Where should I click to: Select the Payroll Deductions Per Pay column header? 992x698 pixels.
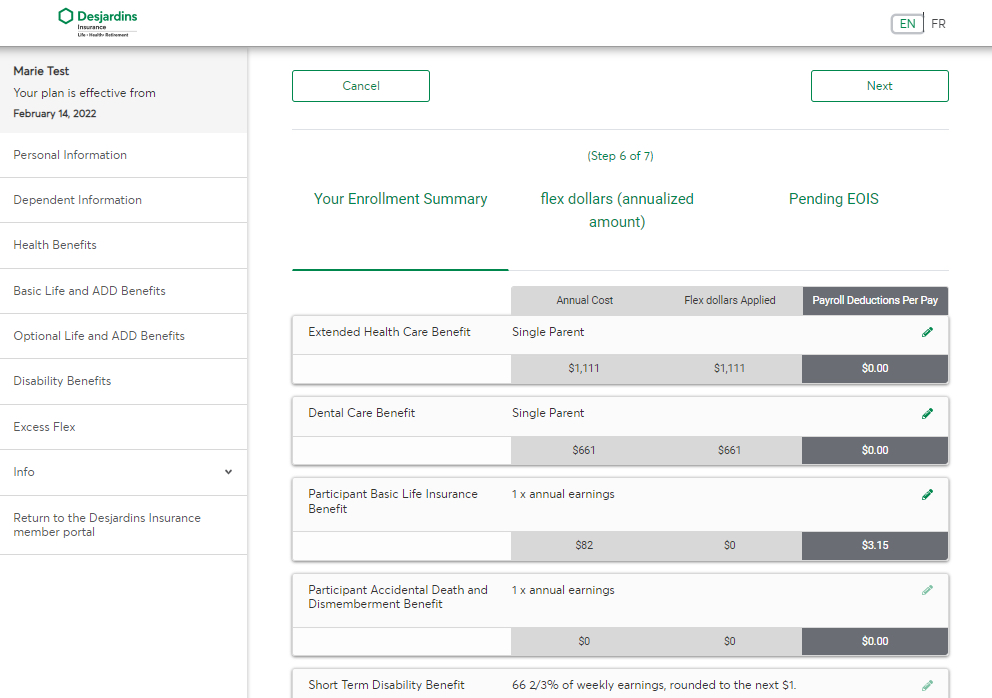point(874,300)
